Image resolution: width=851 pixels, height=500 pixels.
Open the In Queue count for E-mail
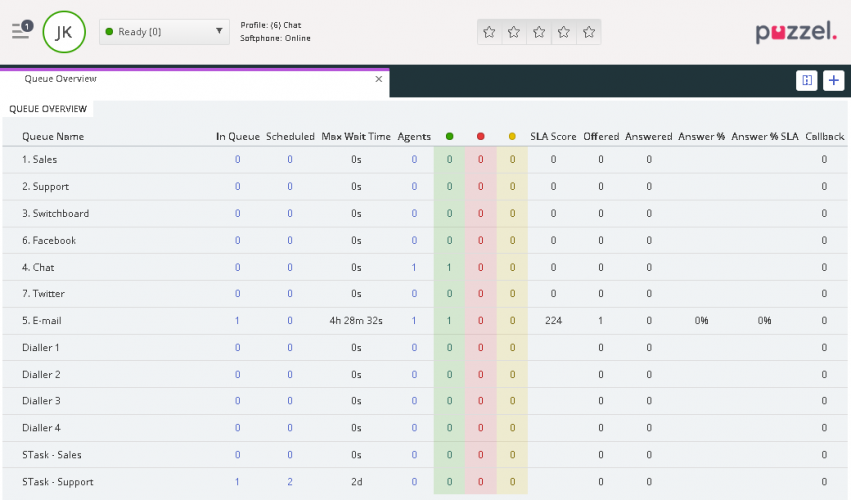237,321
